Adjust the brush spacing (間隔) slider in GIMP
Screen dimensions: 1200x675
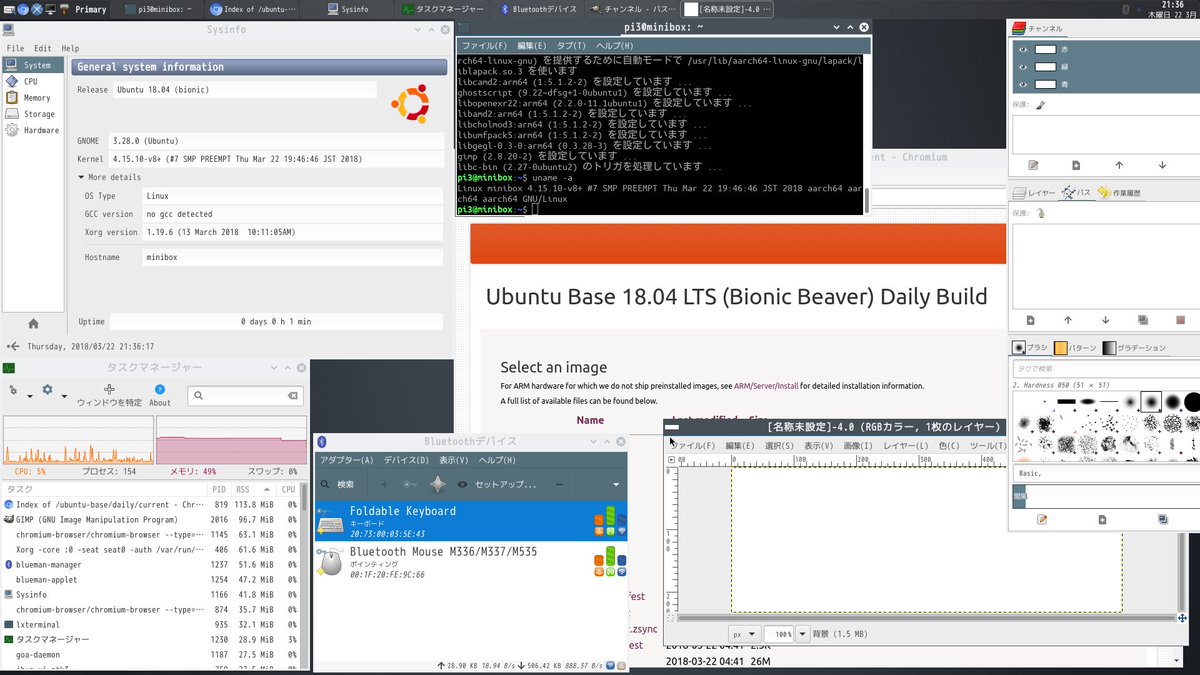[1104, 495]
